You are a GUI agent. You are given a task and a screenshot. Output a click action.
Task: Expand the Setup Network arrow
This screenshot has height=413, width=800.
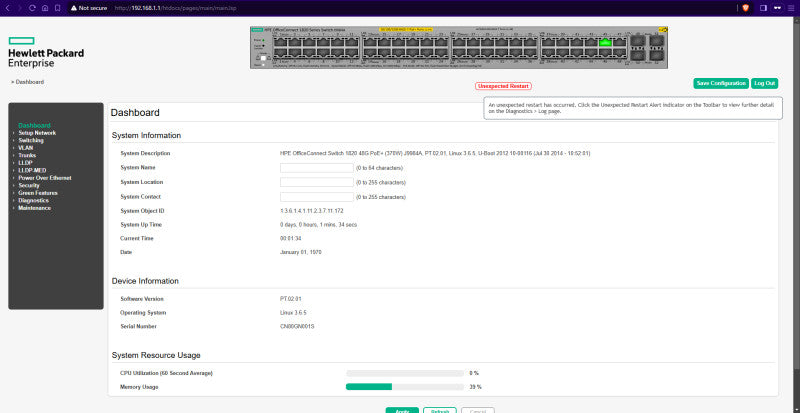click(x=14, y=133)
